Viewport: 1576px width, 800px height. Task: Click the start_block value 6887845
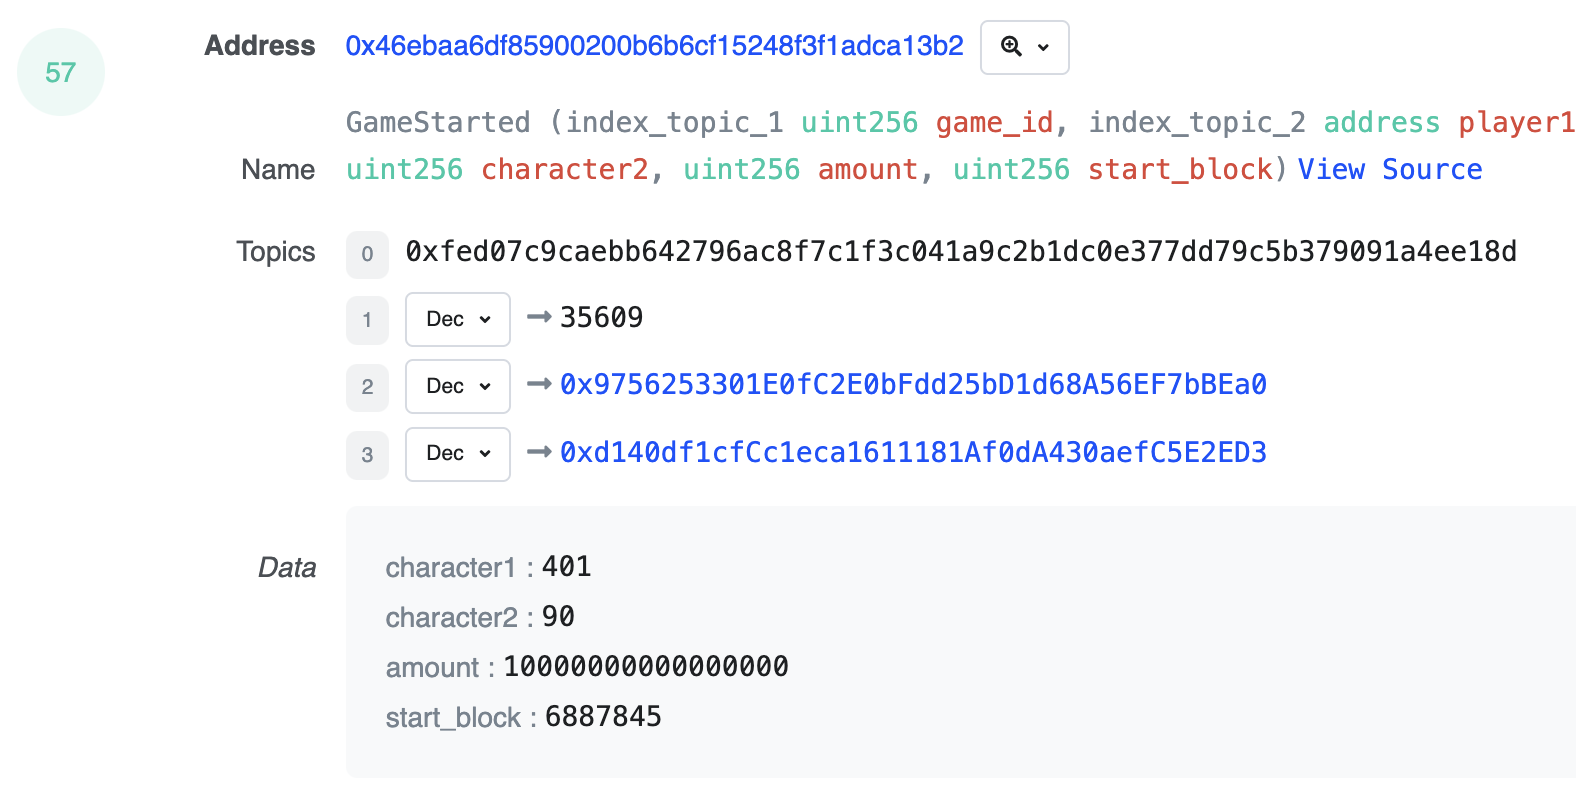click(x=603, y=716)
